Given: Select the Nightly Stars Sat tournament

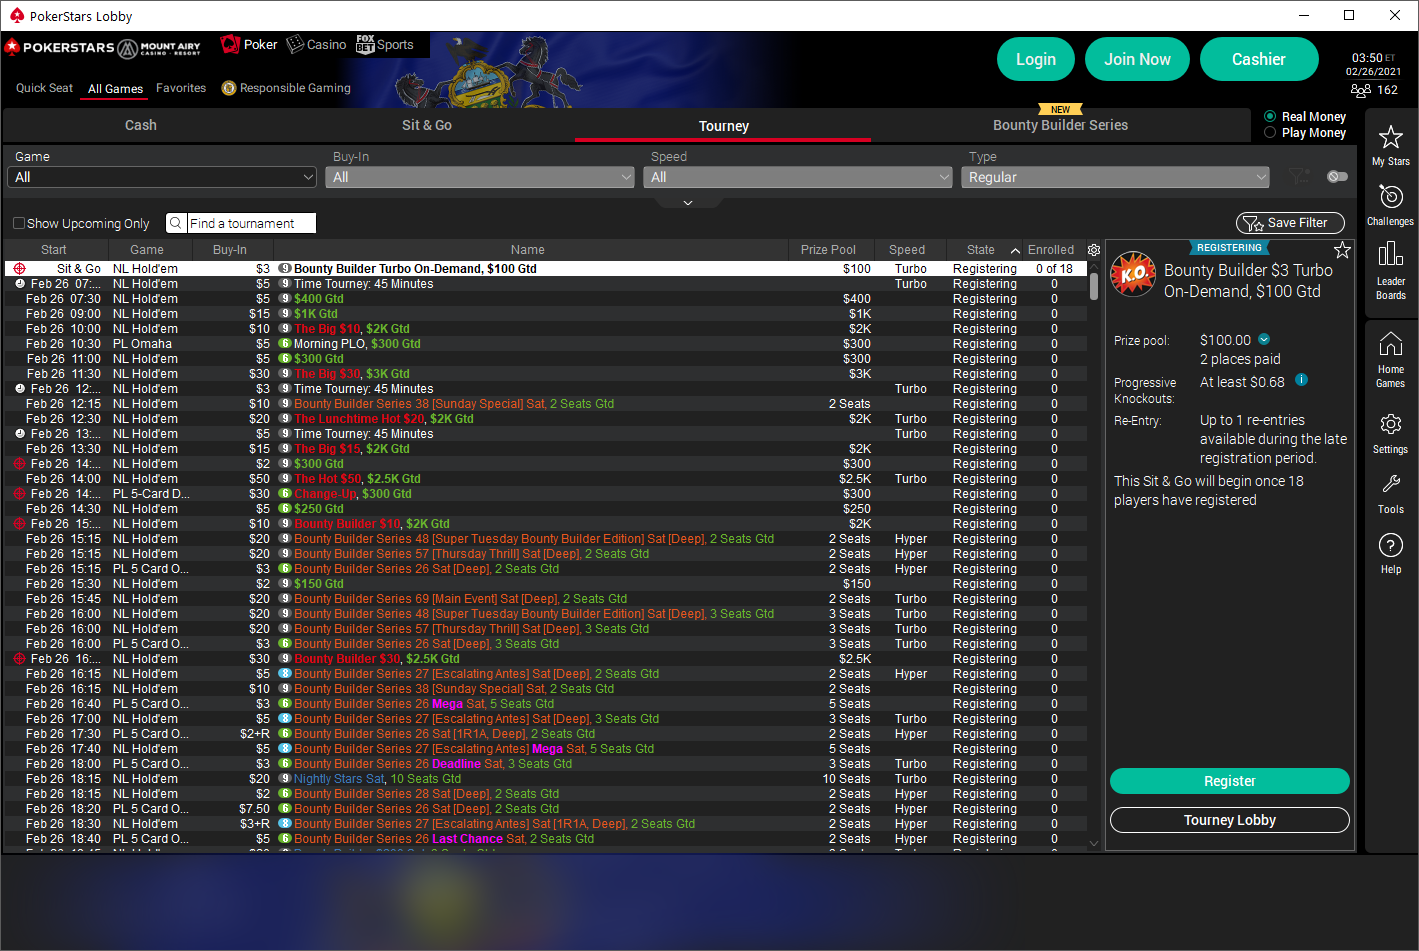Looking at the screenshot, I should point(545,779).
